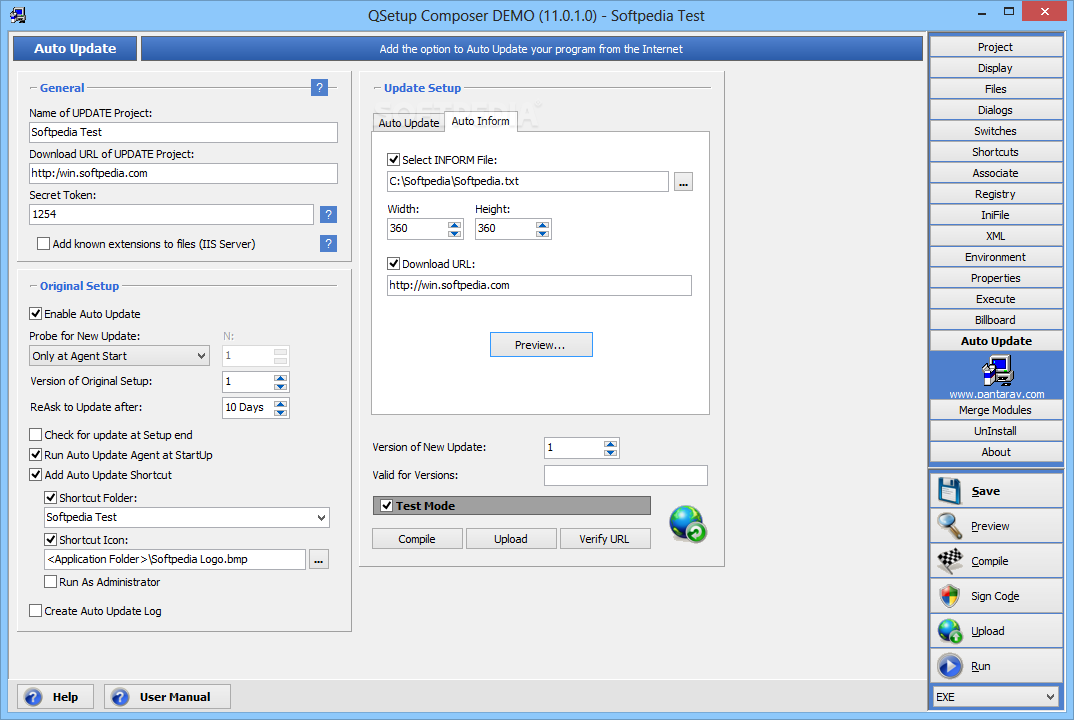Click the Help question mark icon
1074x720 pixels.
[33, 697]
